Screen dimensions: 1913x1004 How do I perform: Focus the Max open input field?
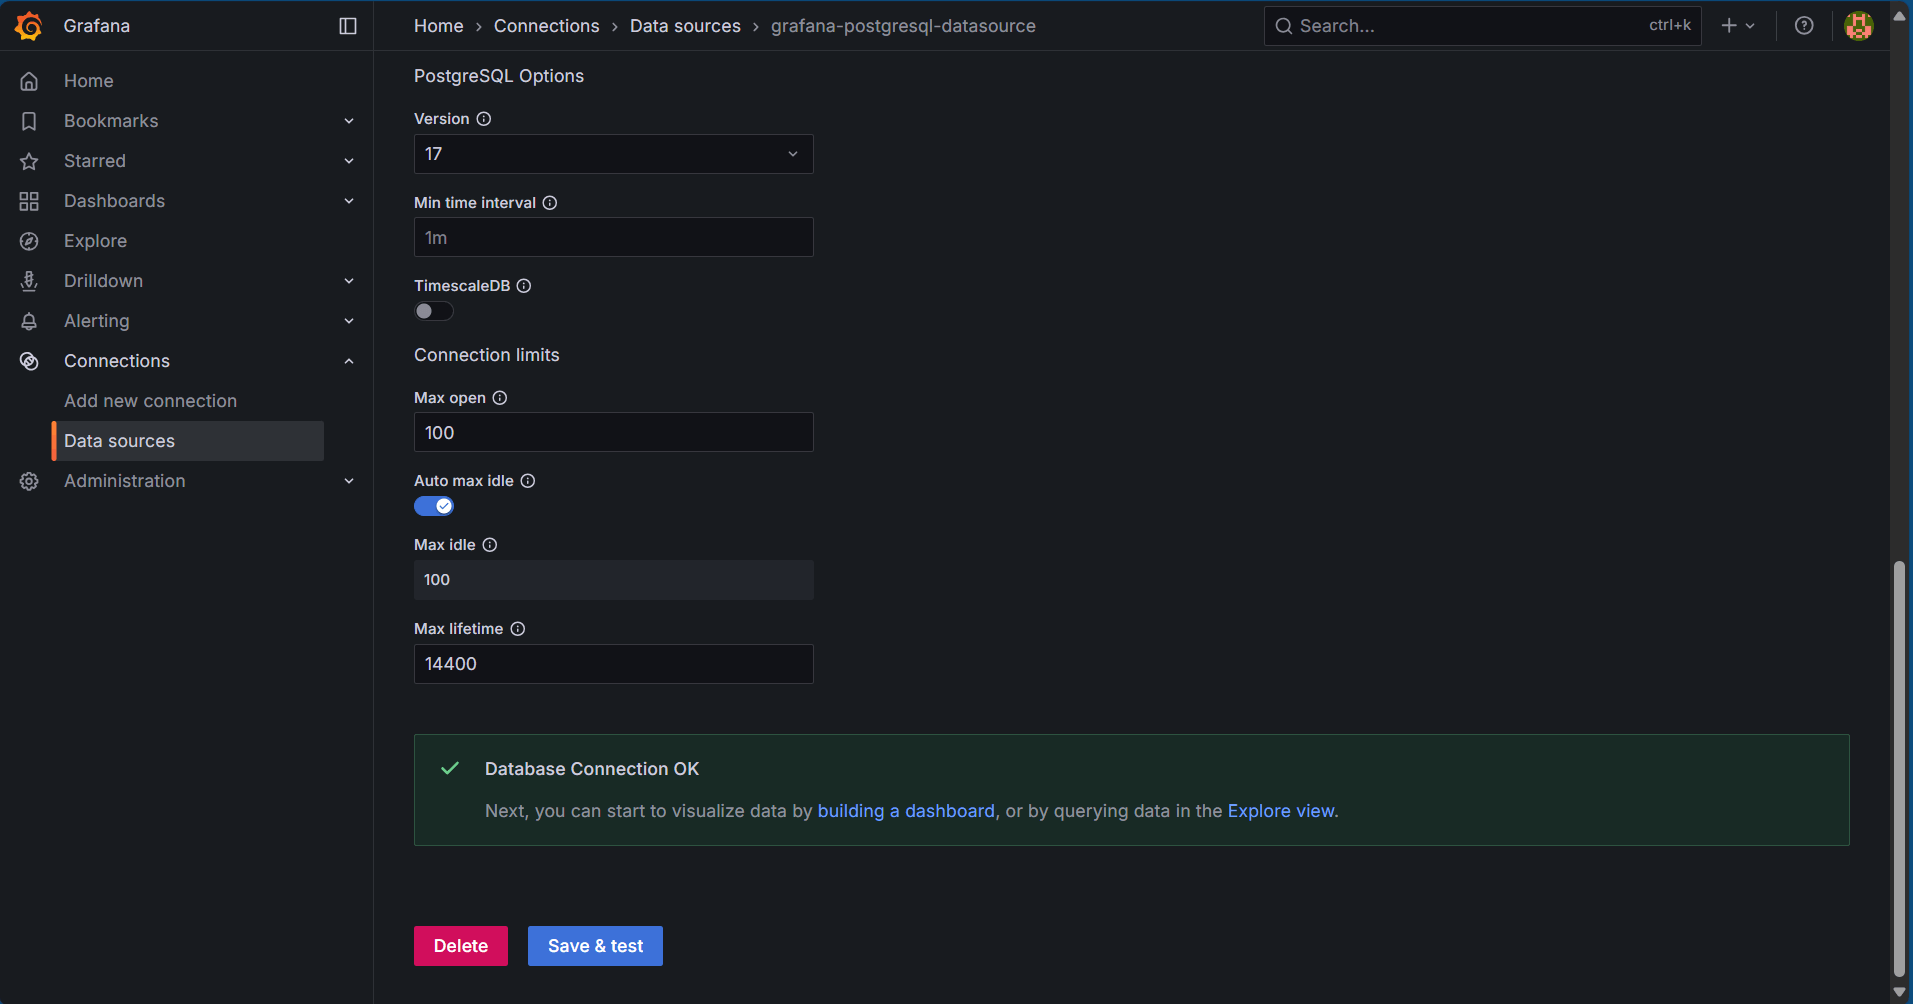(x=614, y=432)
